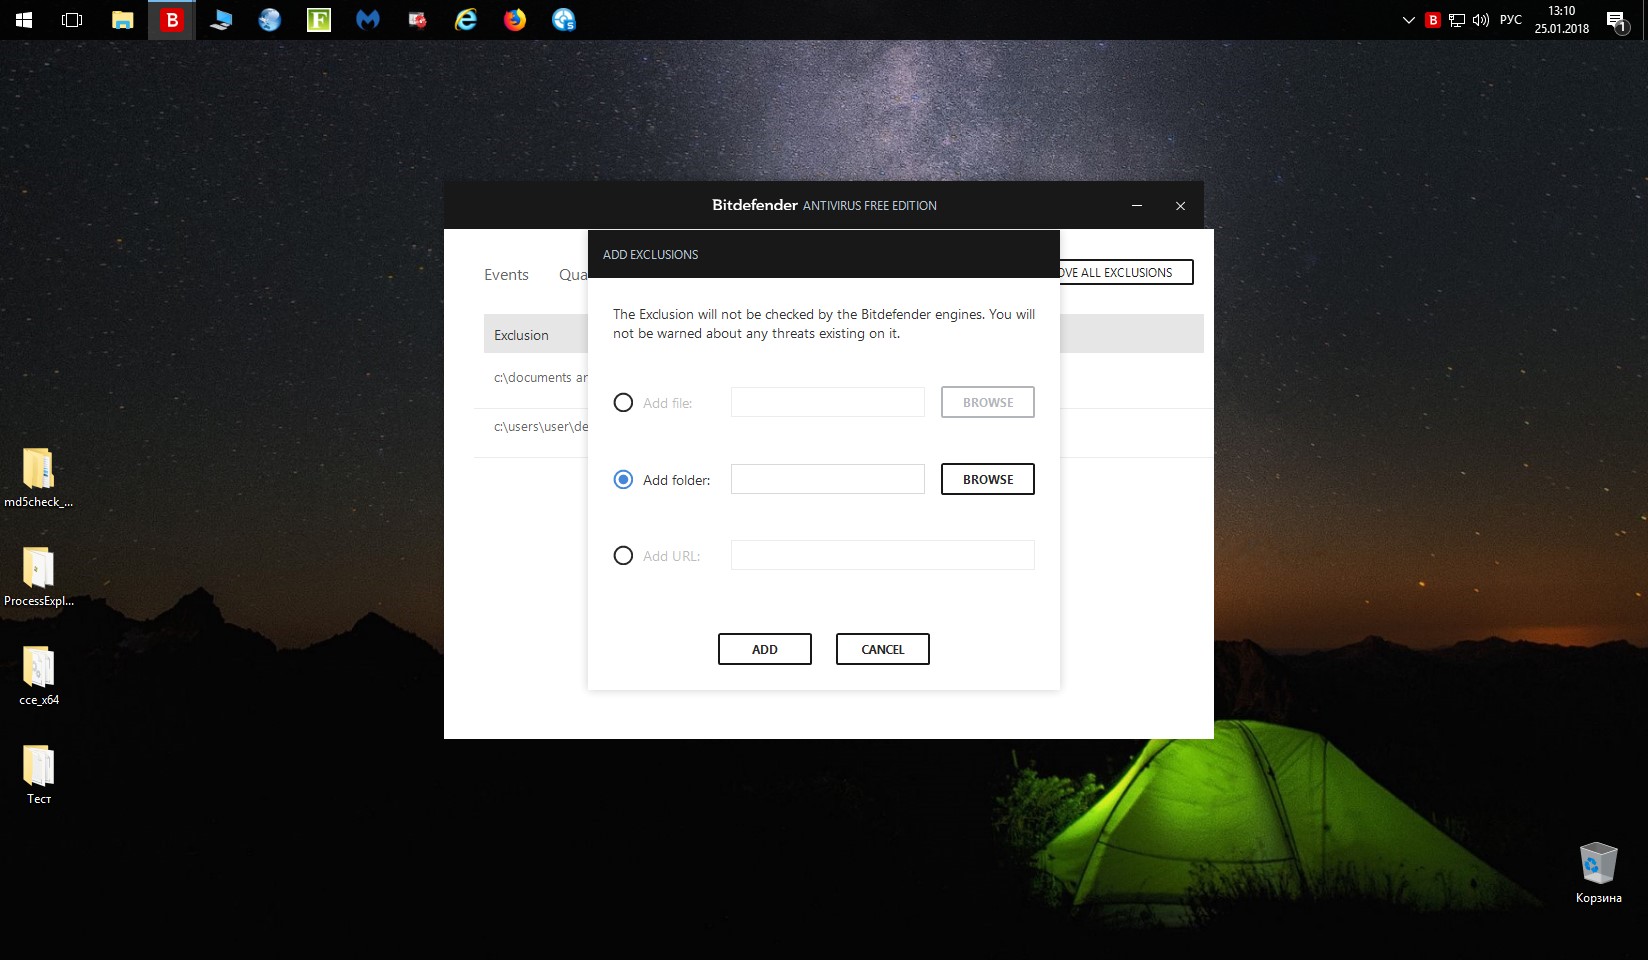Select the md5check desktop folder
Image resolution: width=1648 pixels, height=960 pixels.
click(38, 479)
